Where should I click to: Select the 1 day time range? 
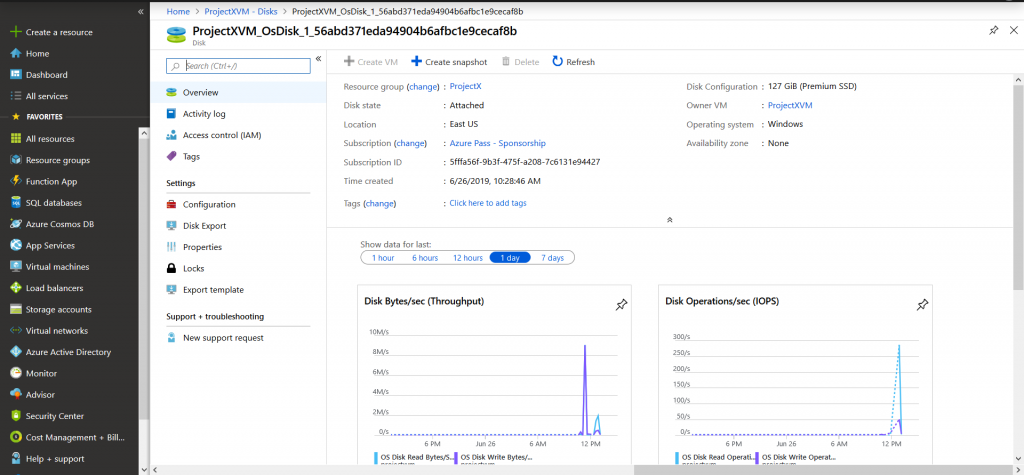(510, 258)
